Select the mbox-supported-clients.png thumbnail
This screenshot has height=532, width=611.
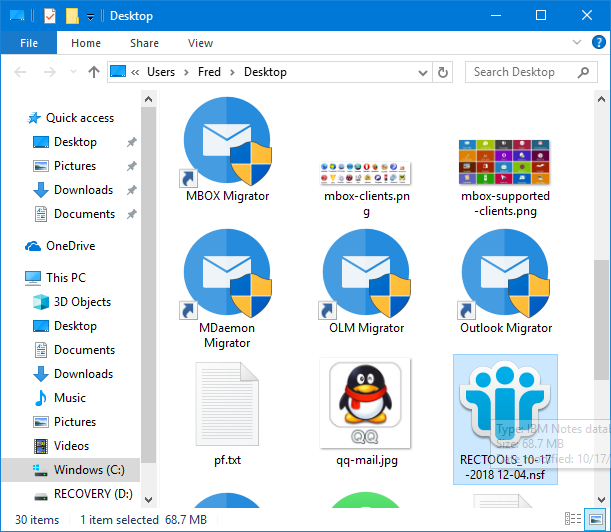coord(504,162)
